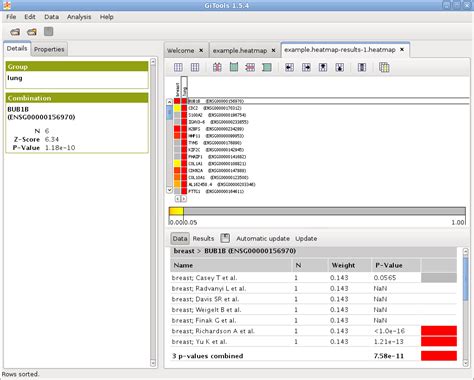Click the heatmap vertical scroll down arrow
Viewport: 474px width, 380px height.
click(169, 190)
